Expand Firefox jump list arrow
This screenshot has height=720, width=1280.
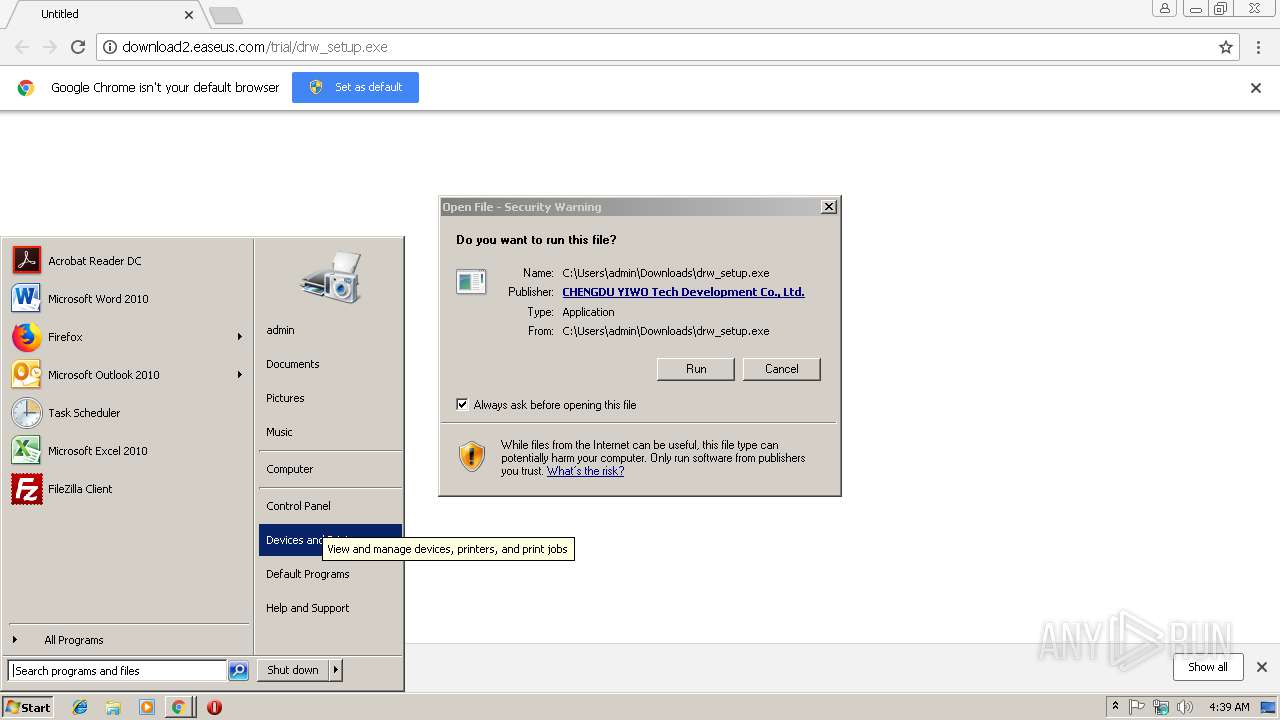point(239,337)
